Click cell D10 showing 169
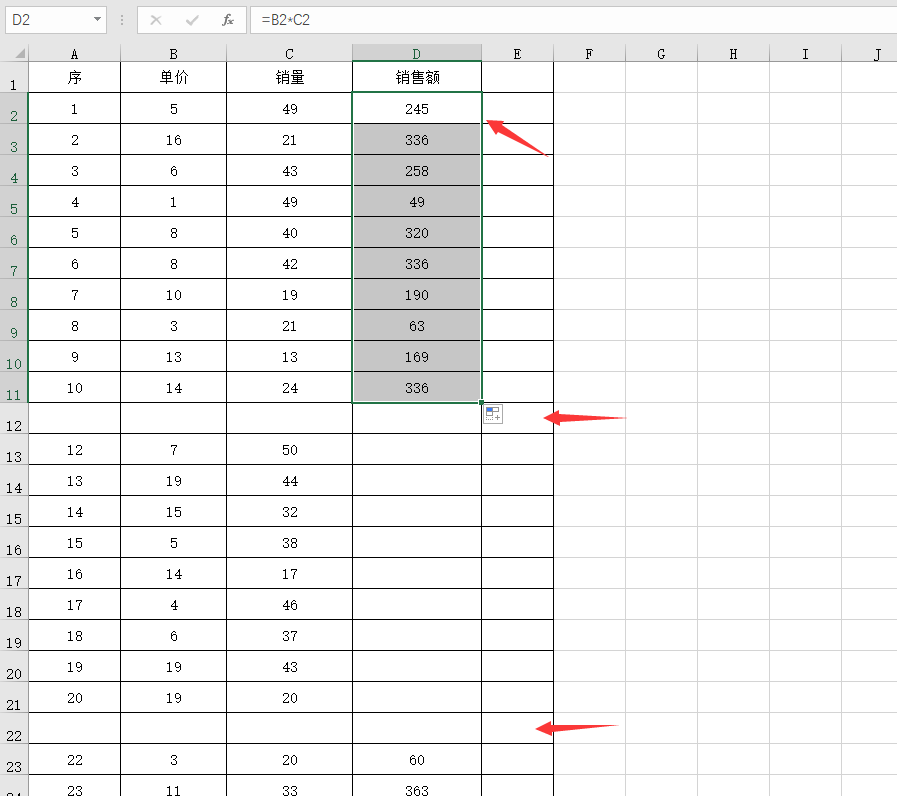The image size is (897, 796). click(x=417, y=357)
